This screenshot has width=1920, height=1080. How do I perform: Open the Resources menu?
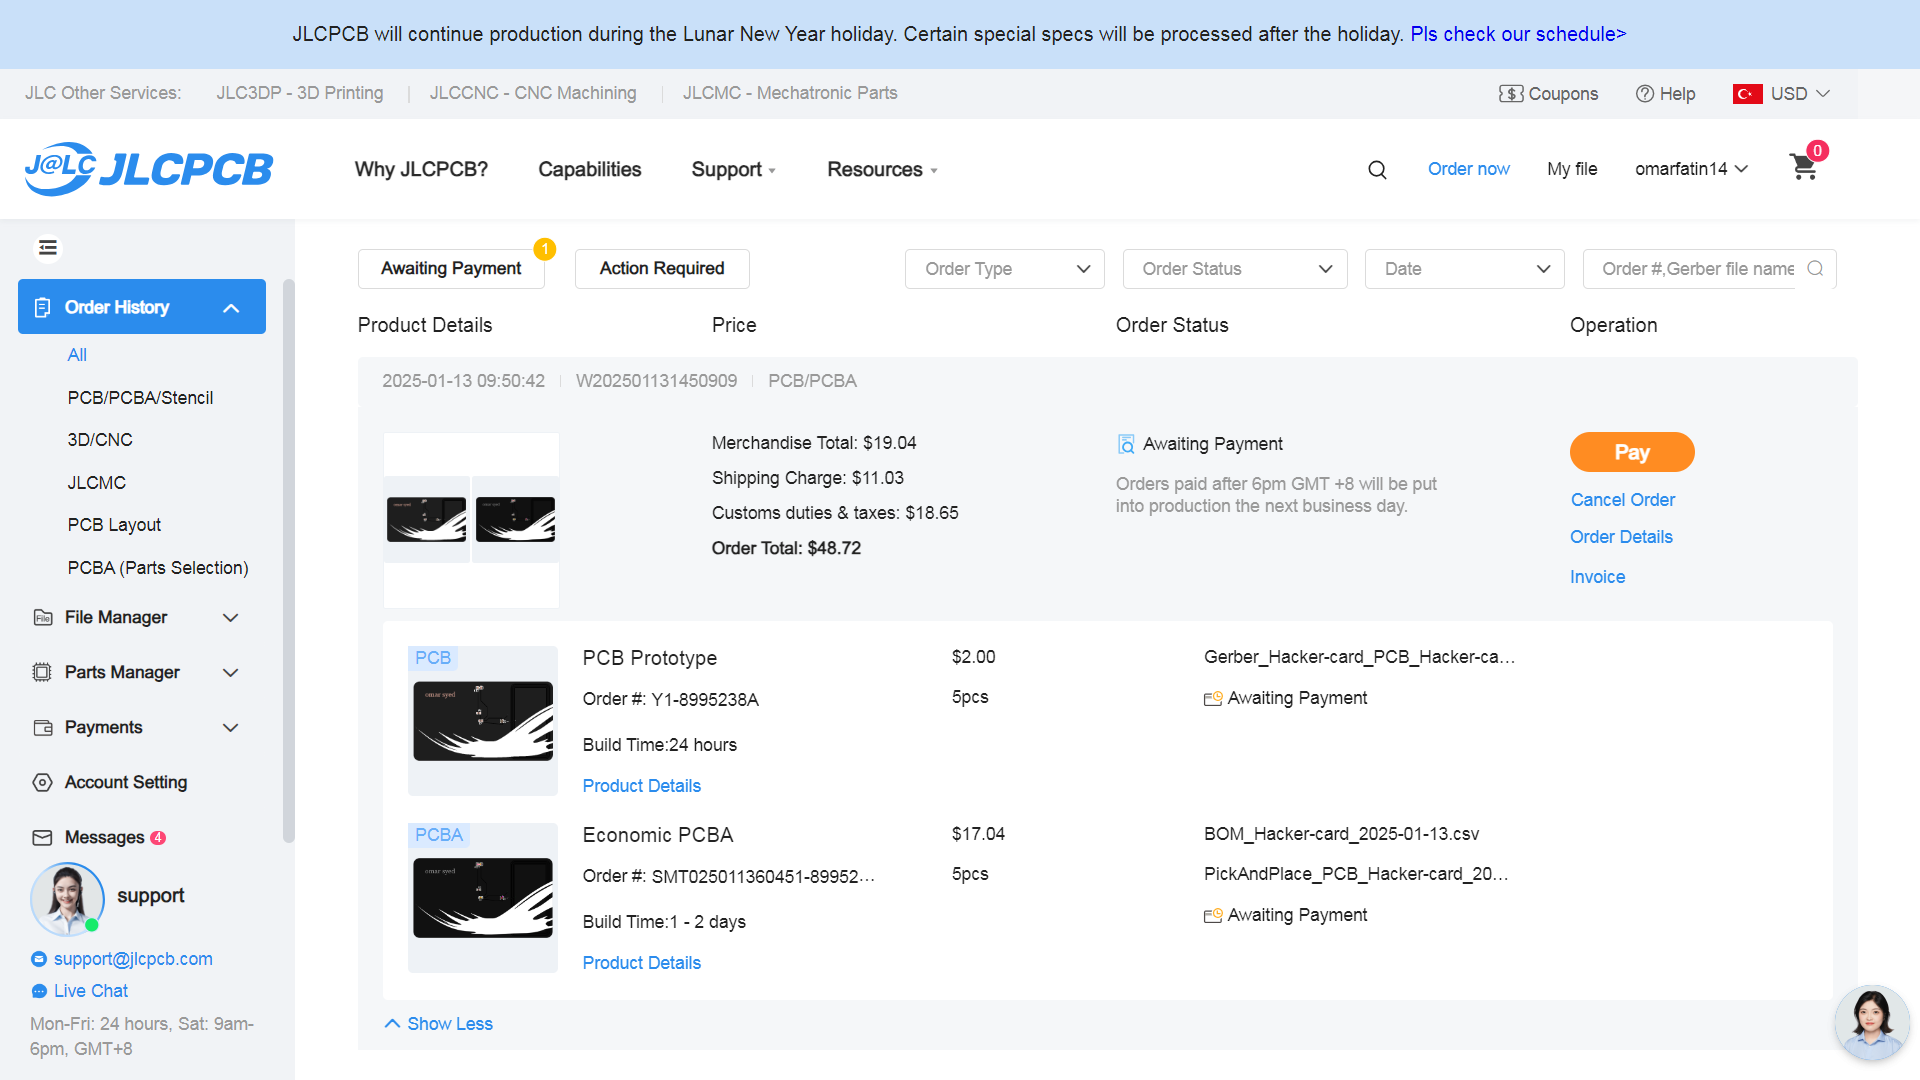click(x=882, y=170)
